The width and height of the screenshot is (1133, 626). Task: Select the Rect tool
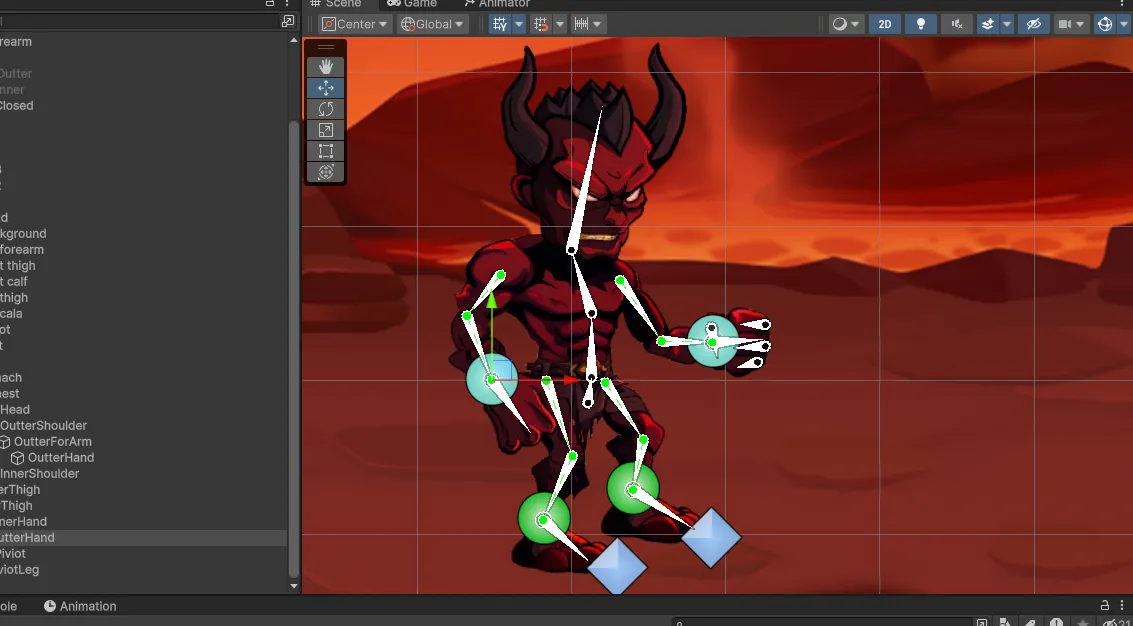point(326,151)
